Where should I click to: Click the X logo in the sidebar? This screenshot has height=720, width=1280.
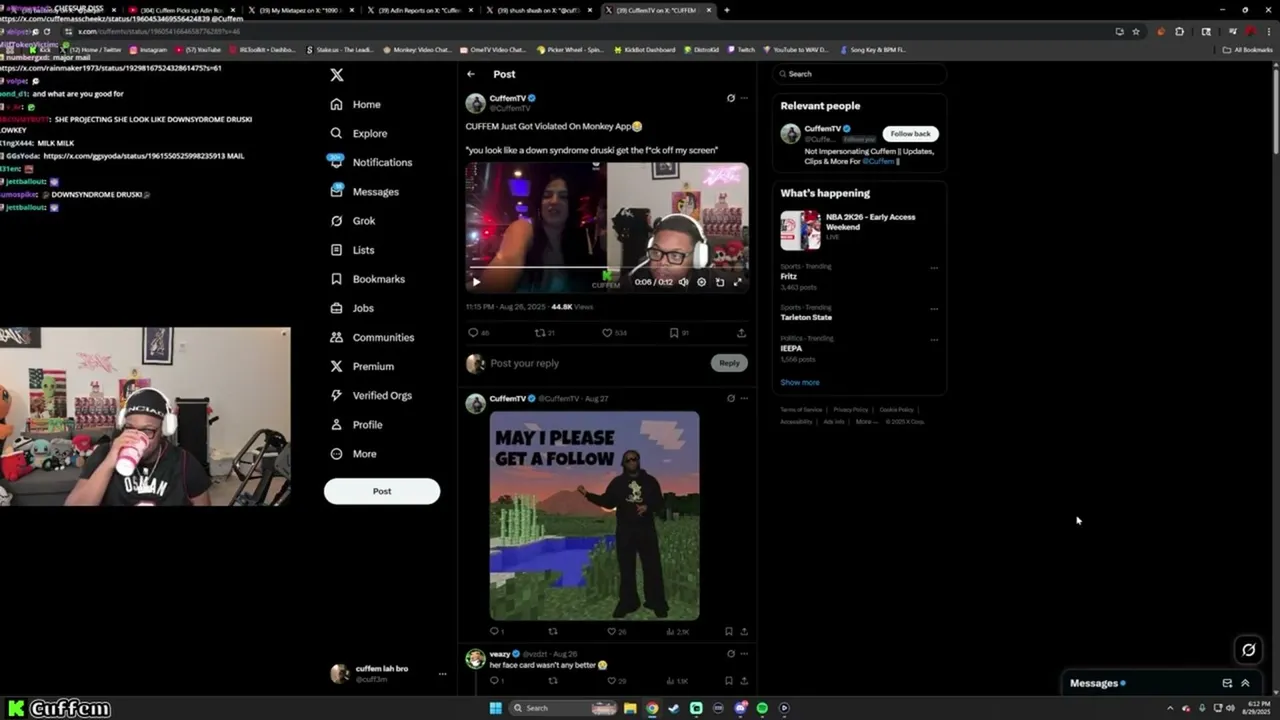point(337,75)
